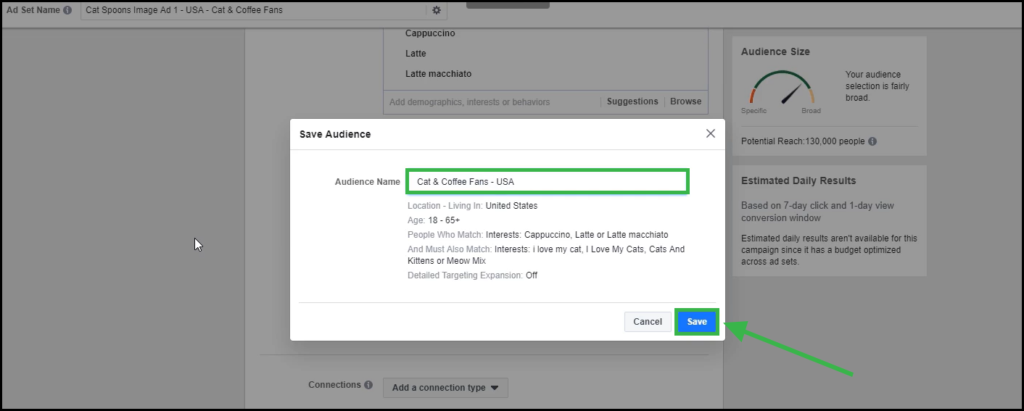The height and width of the screenshot is (411, 1024).
Task: Click the Potential Reach: 130,000 people text
Action: coord(803,141)
